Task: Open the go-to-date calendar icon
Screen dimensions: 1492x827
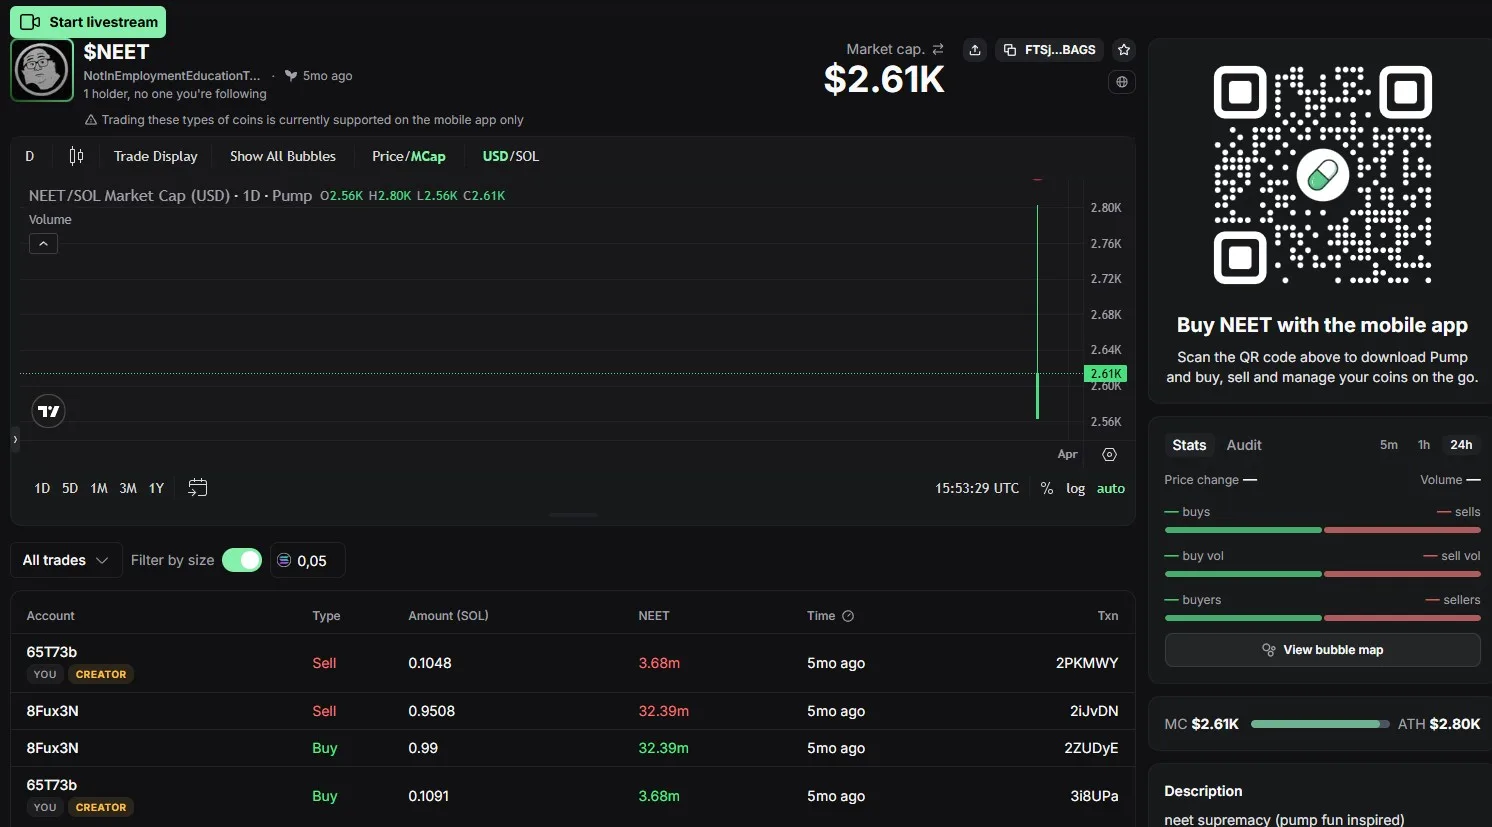Action: (x=198, y=488)
